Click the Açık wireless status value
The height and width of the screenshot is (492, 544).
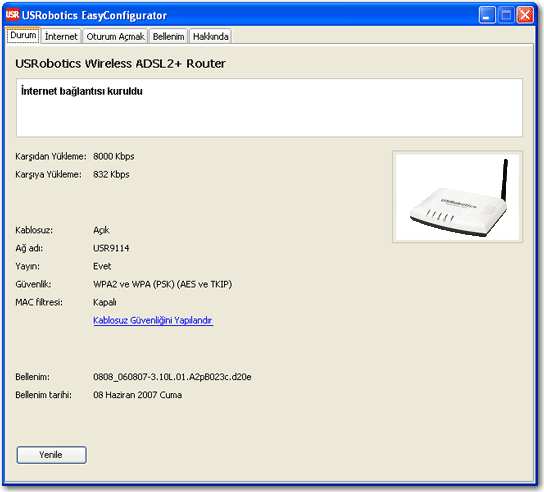101,230
